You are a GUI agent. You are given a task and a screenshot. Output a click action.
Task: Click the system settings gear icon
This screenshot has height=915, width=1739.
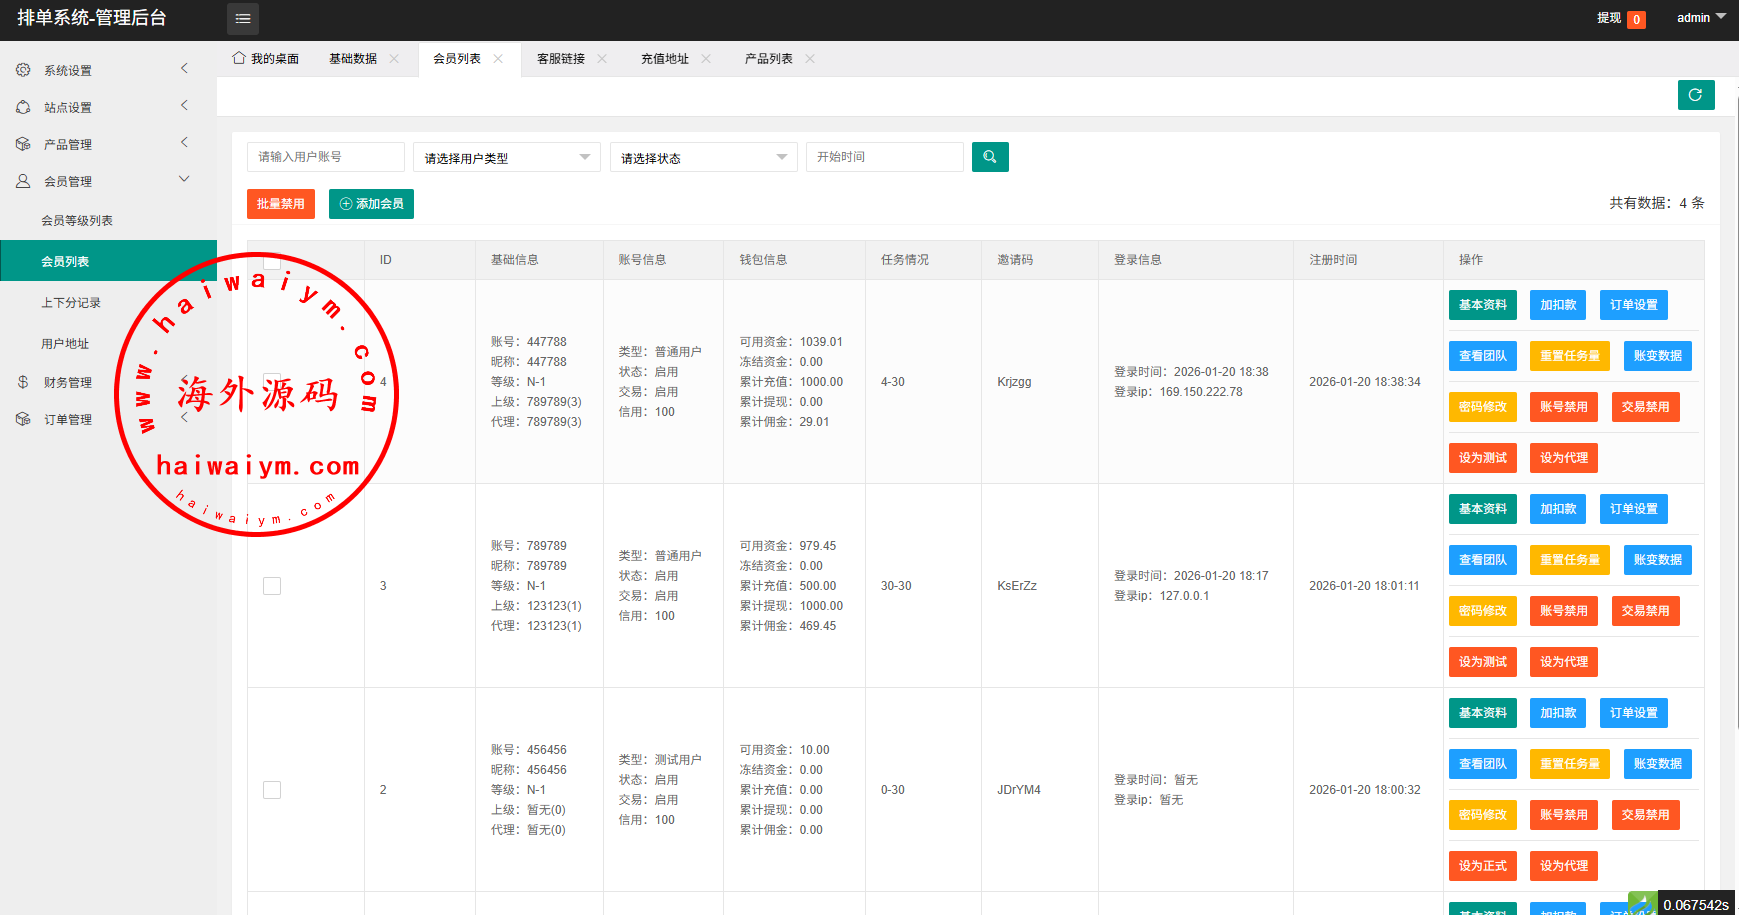pyautogui.click(x=23, y=70)
